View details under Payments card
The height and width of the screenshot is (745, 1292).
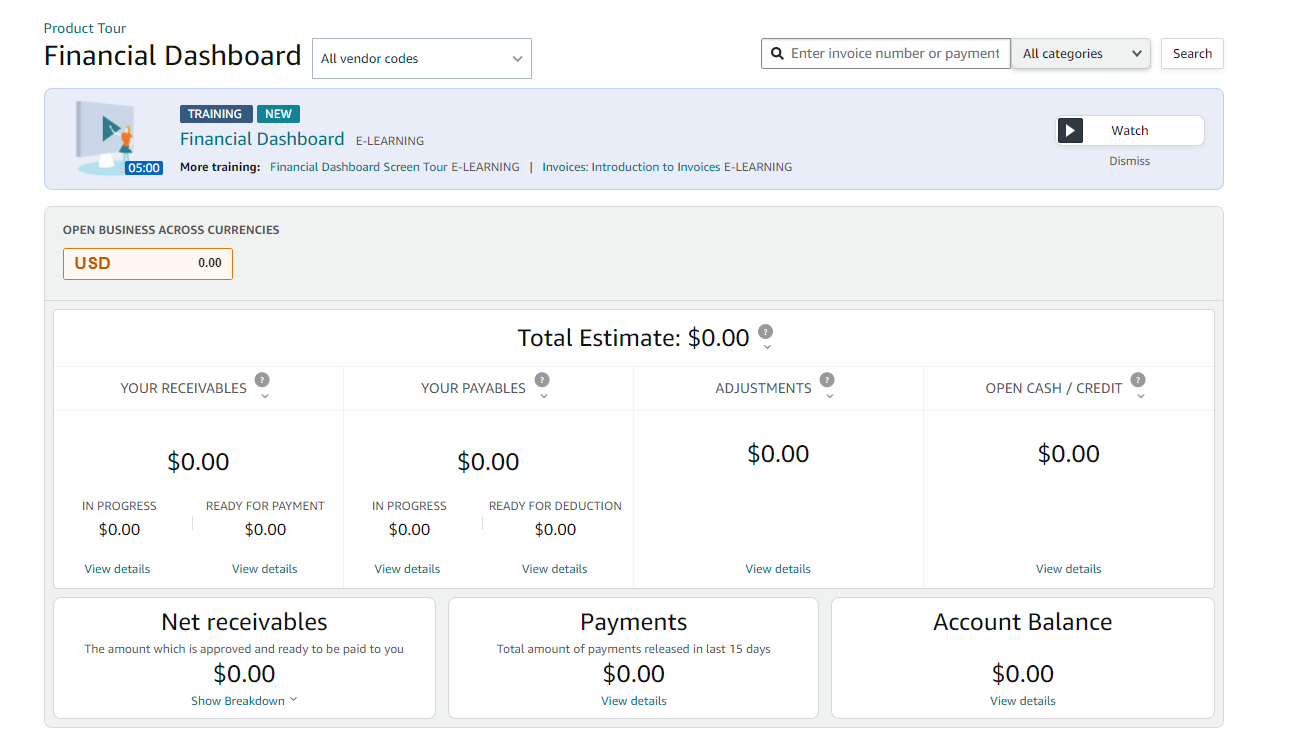(634, 701)
